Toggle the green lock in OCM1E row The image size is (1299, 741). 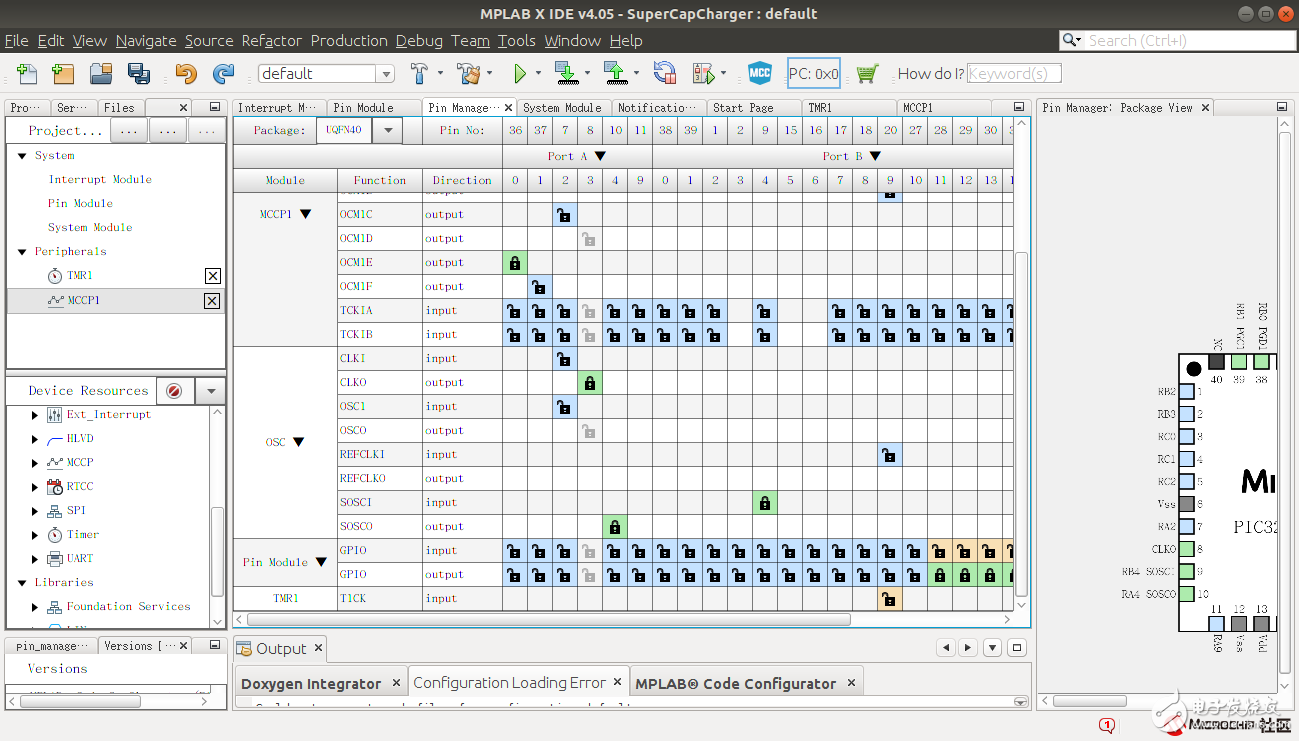point(515,263)
